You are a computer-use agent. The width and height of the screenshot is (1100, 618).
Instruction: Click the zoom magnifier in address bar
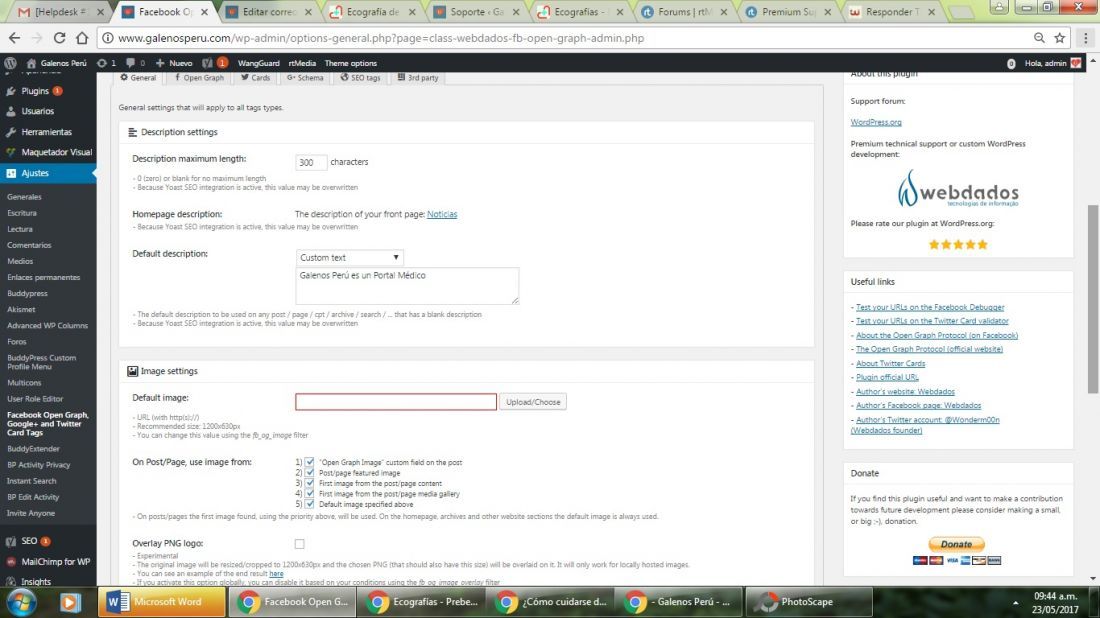click(1039, 38)
